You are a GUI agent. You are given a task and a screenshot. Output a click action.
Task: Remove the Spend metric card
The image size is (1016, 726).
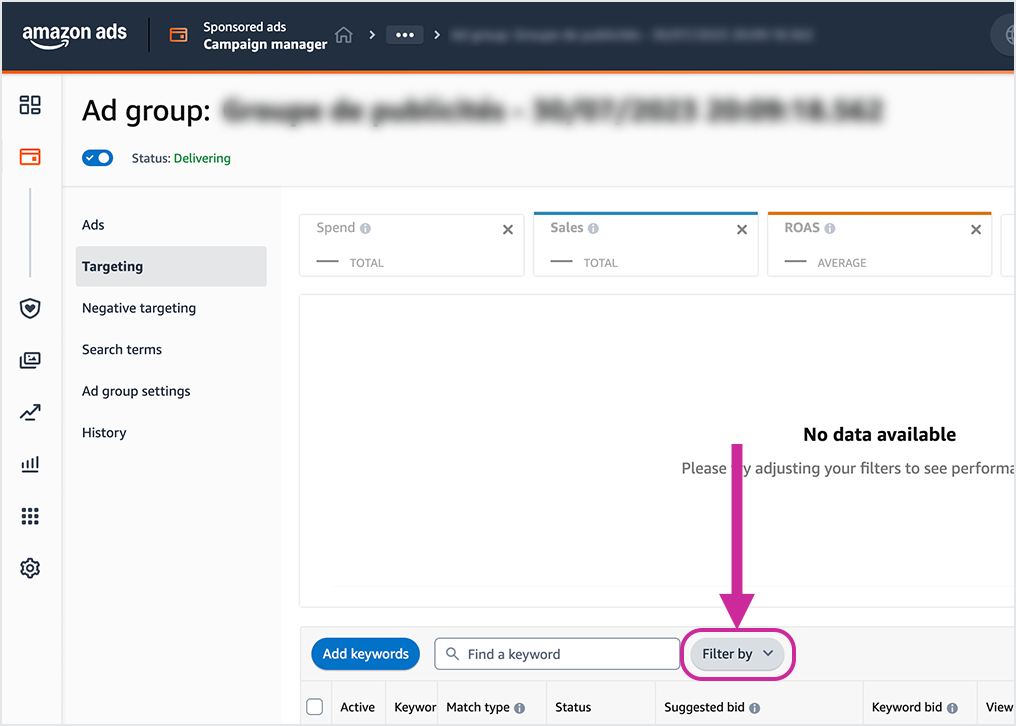click(508, 230)
